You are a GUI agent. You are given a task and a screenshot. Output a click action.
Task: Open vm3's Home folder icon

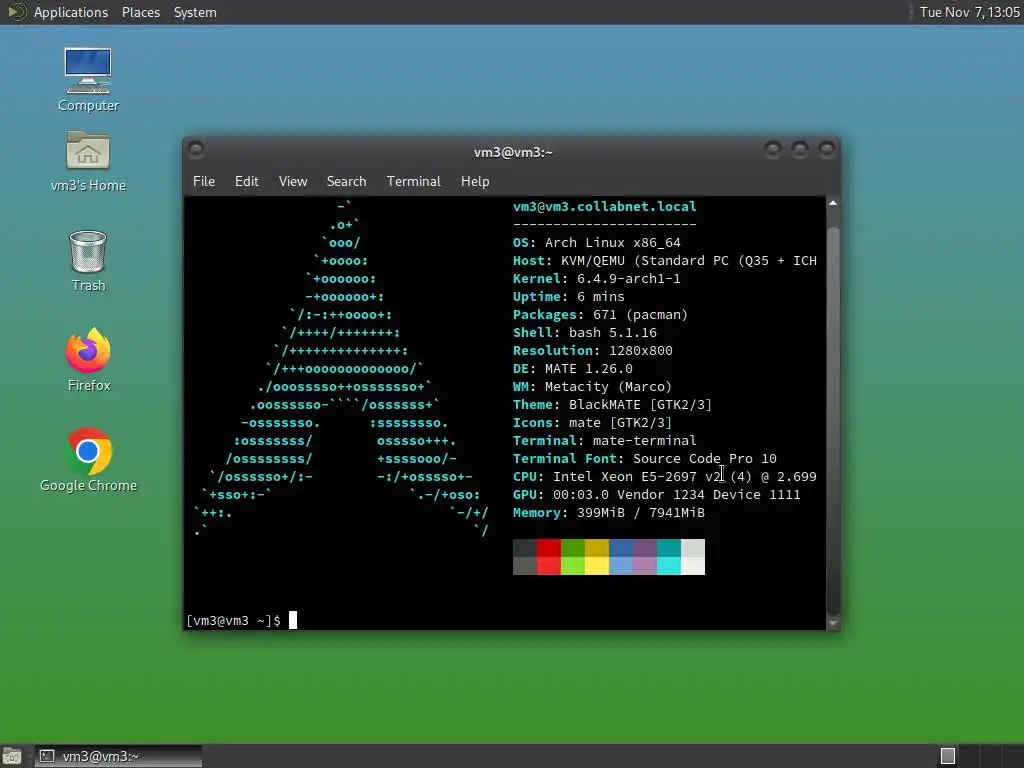pos(88,161)
